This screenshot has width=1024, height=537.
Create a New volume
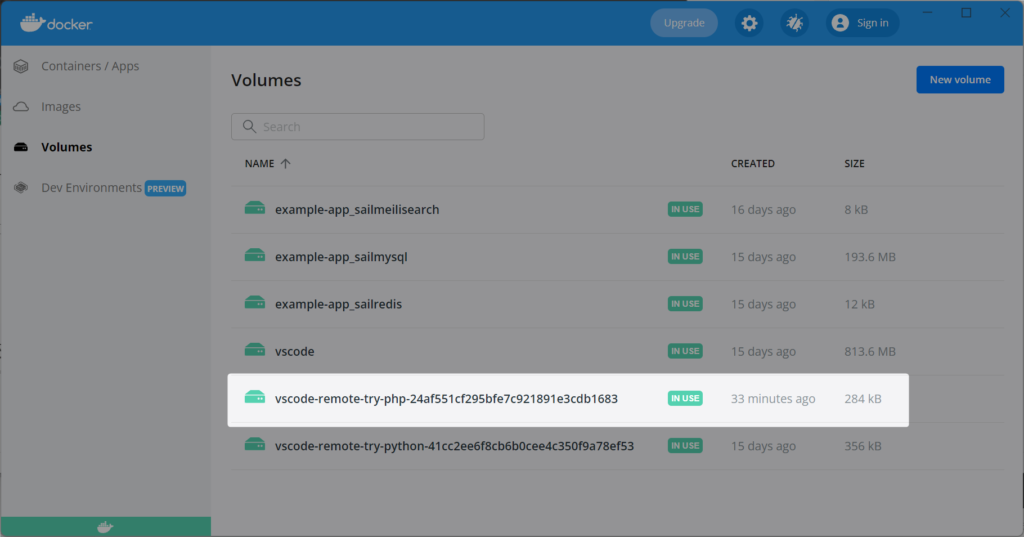coord(960,80)
